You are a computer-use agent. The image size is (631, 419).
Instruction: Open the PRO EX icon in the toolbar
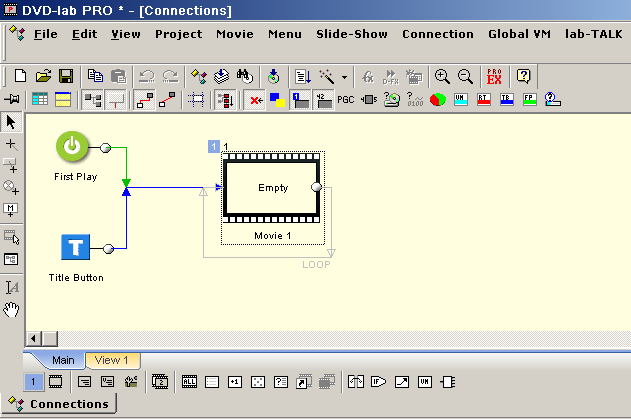tap(494, 76)
